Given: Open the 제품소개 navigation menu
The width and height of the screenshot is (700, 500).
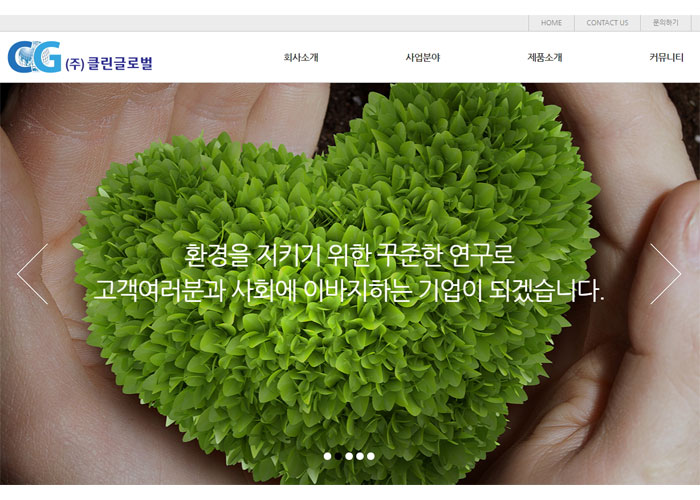Looking at the screenshot, I should [545, 57].
